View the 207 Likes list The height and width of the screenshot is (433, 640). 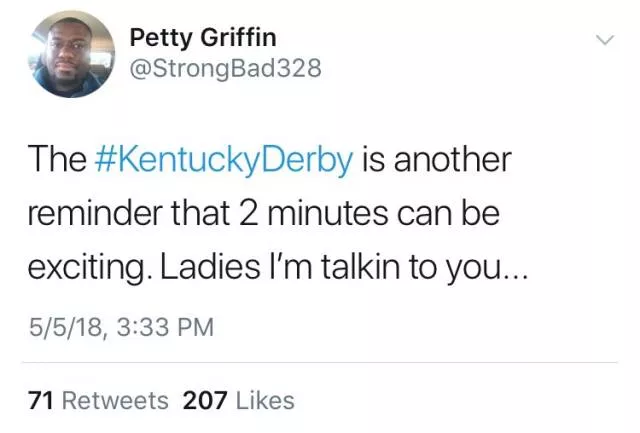[x=239, y=401]
